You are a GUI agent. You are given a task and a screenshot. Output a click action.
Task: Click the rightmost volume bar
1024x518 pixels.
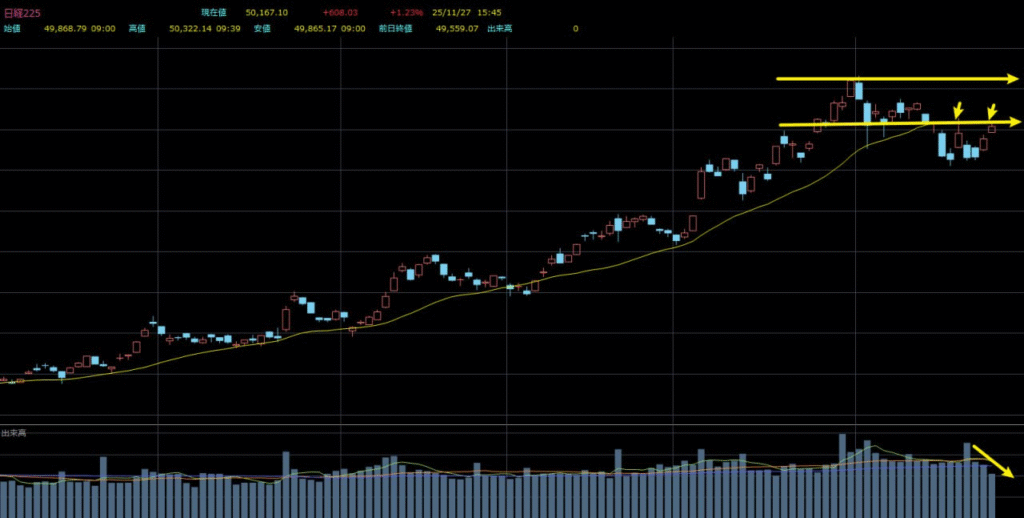coord(992,495)
